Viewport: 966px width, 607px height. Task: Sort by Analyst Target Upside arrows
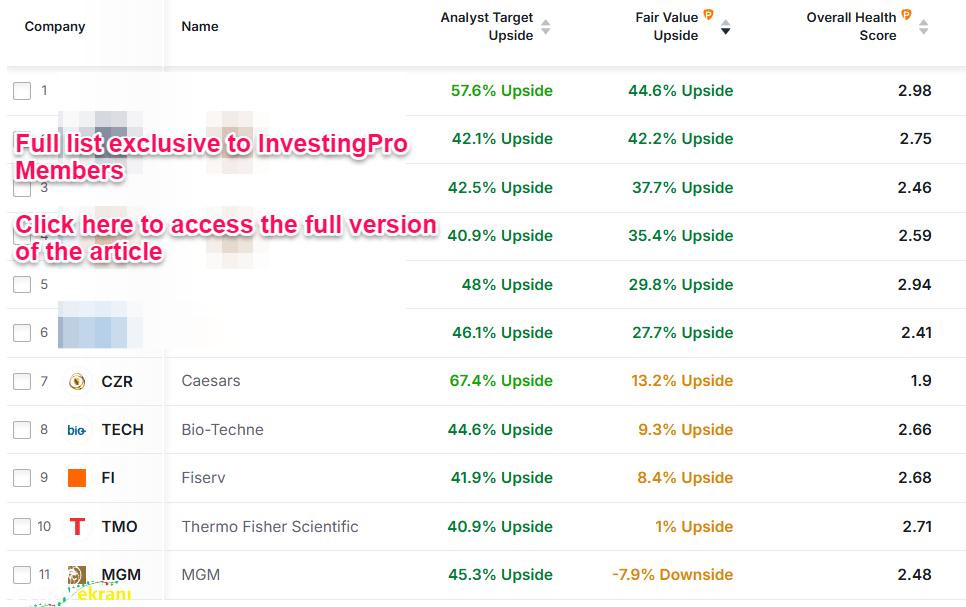click(545, 26)
